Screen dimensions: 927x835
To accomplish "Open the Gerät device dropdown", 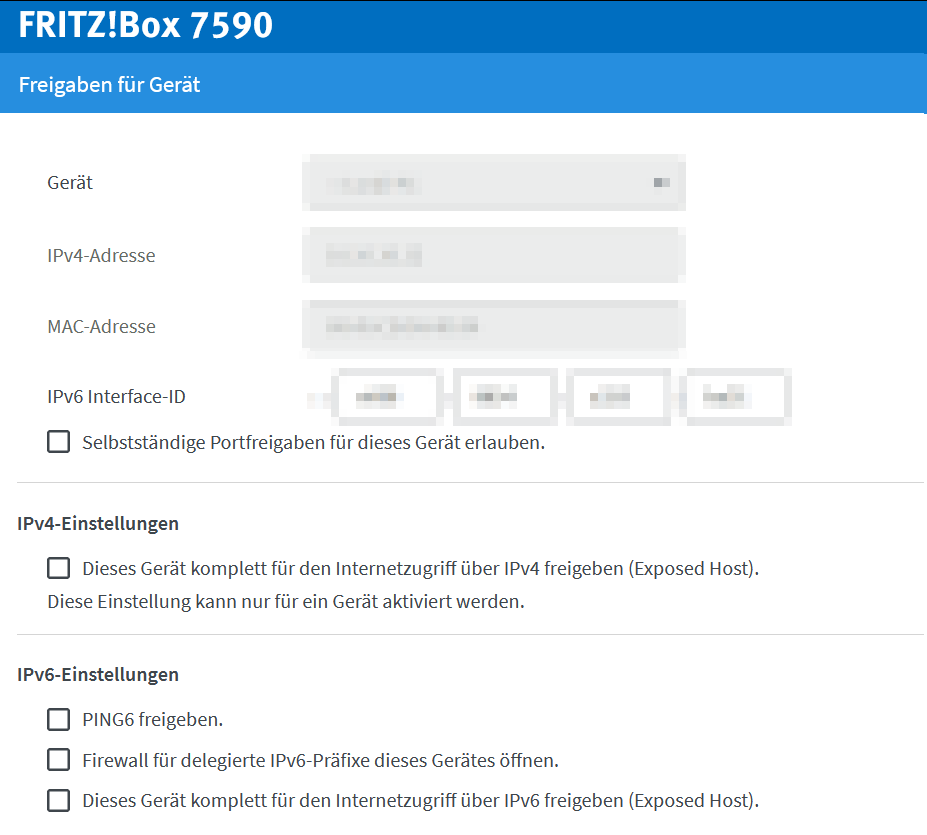I will (494, 183).
